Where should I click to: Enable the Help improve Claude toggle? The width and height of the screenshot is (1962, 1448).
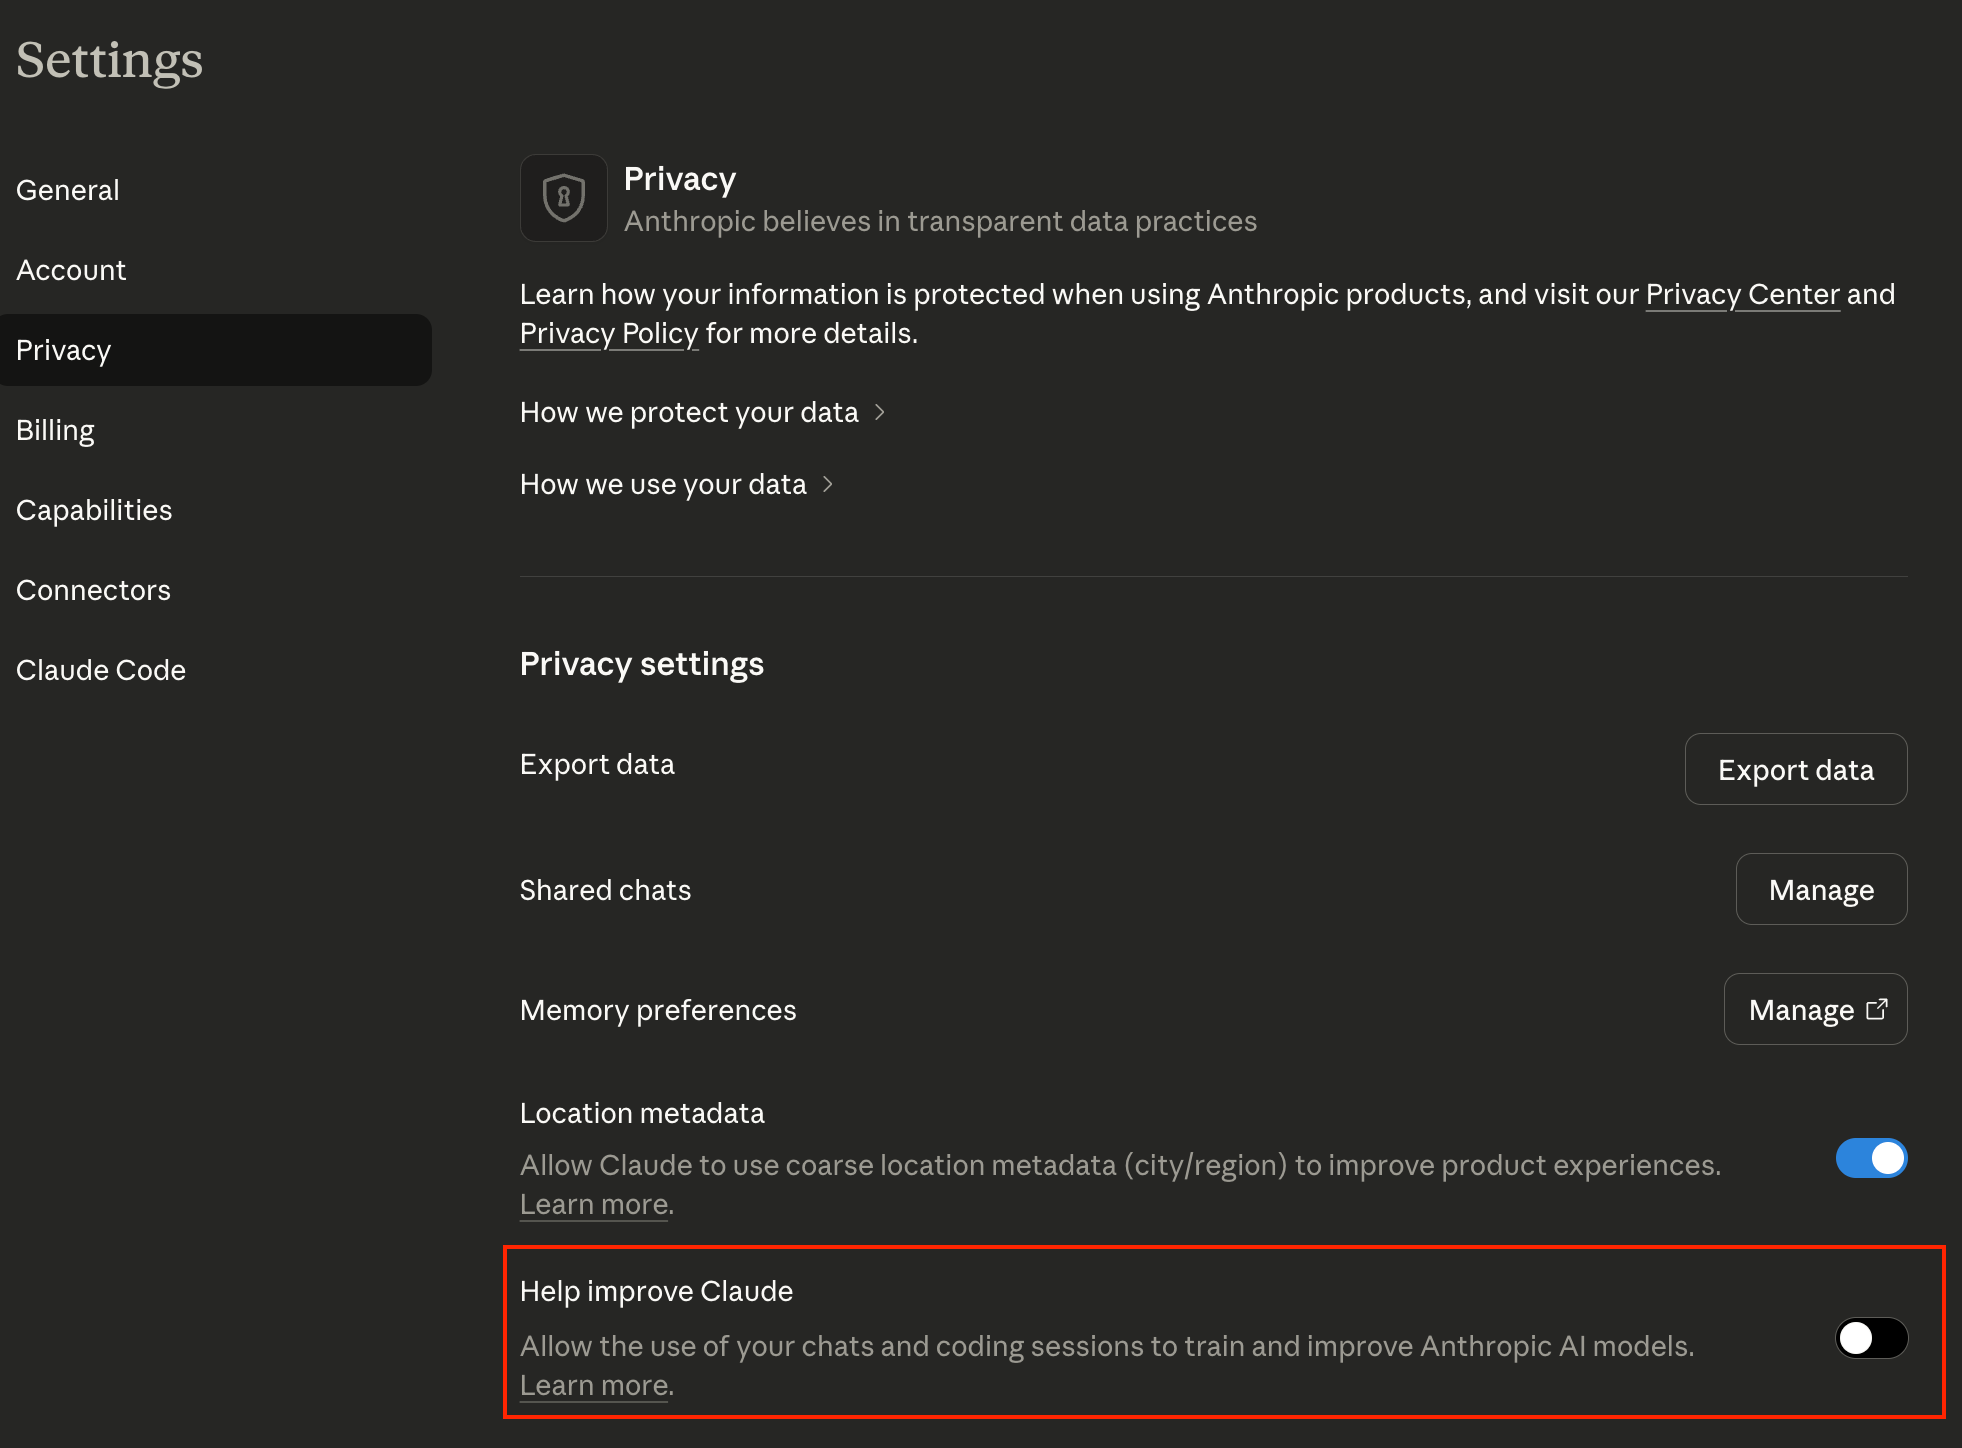[x=1871, y=1338]
